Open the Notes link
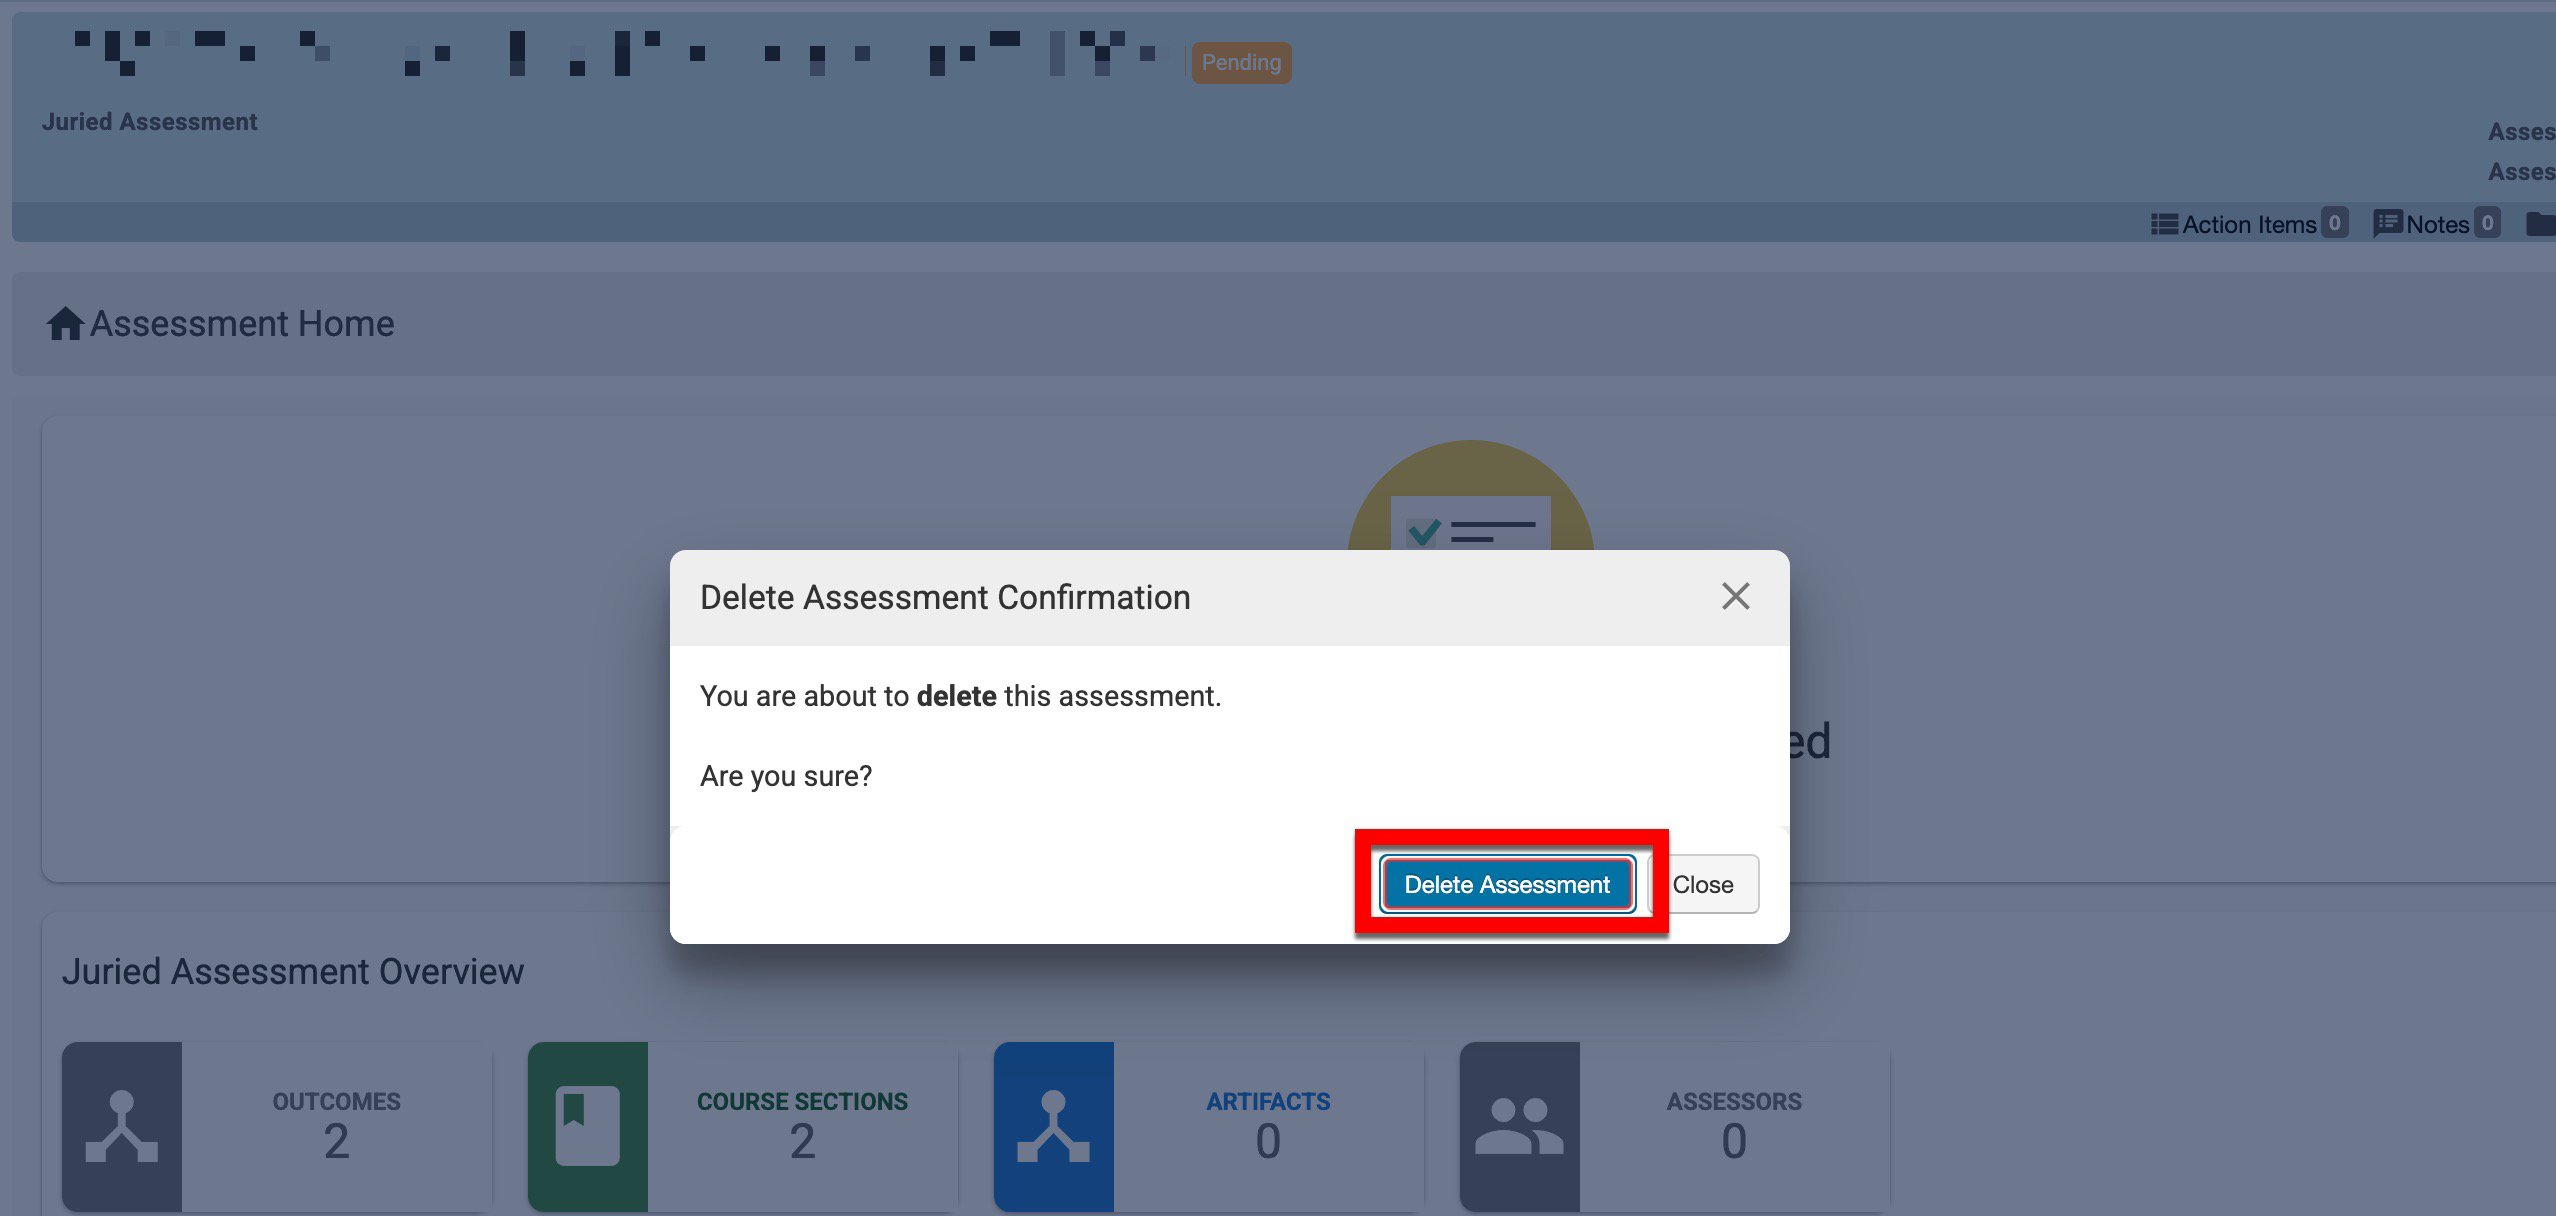The width and height of the screenshot is (2556, 1216). pyautogui.click(x=2436, y=225)
